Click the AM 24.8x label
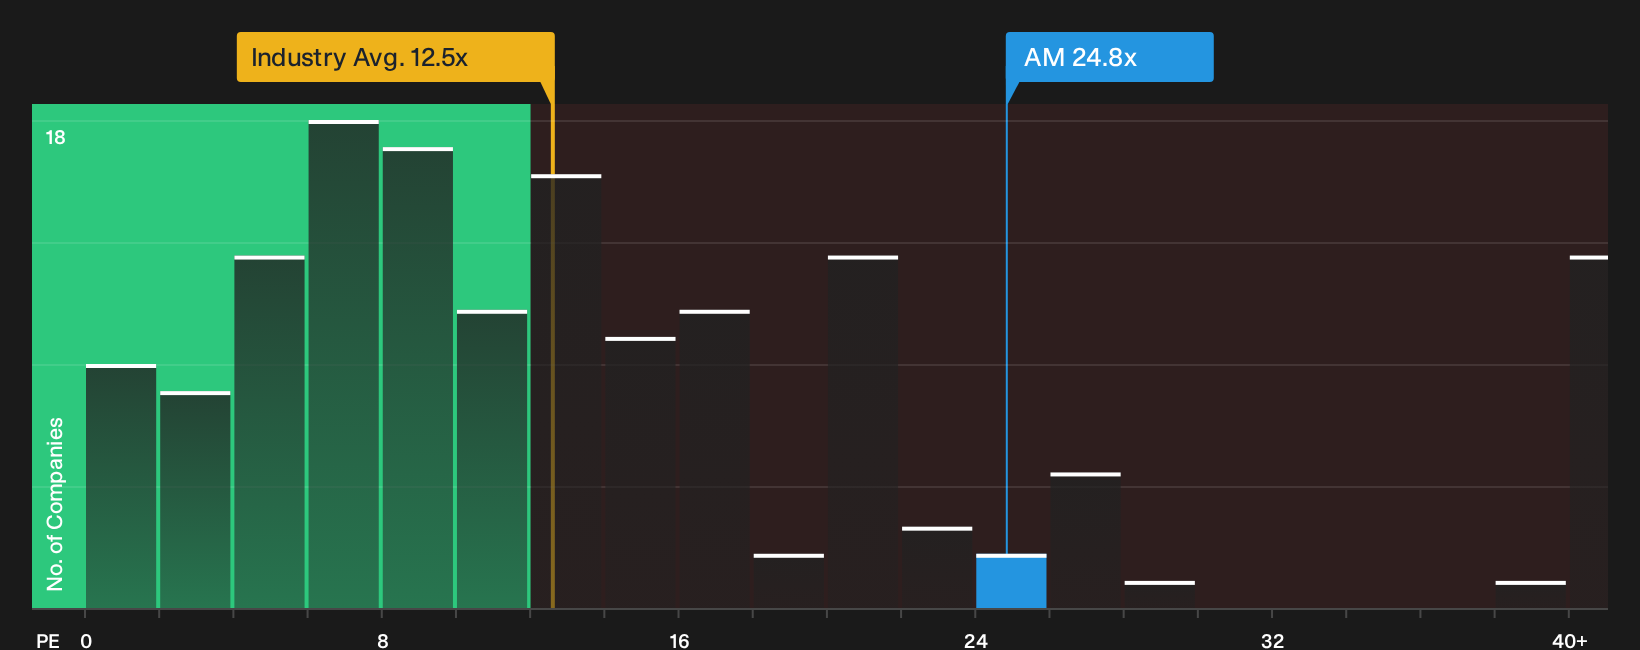Viewport: 1640px width, 650px height. (1109, 57)
